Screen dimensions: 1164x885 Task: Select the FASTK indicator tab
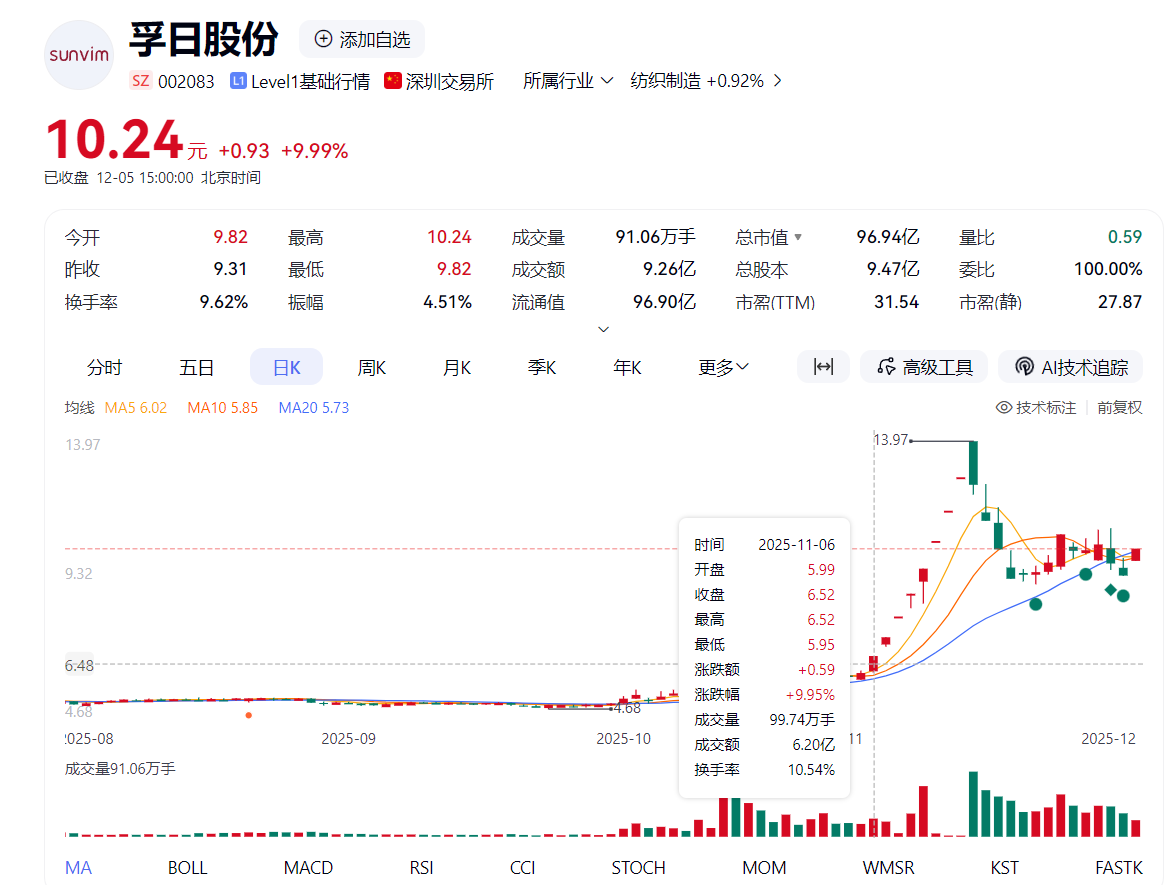(x=1119, y=868)
